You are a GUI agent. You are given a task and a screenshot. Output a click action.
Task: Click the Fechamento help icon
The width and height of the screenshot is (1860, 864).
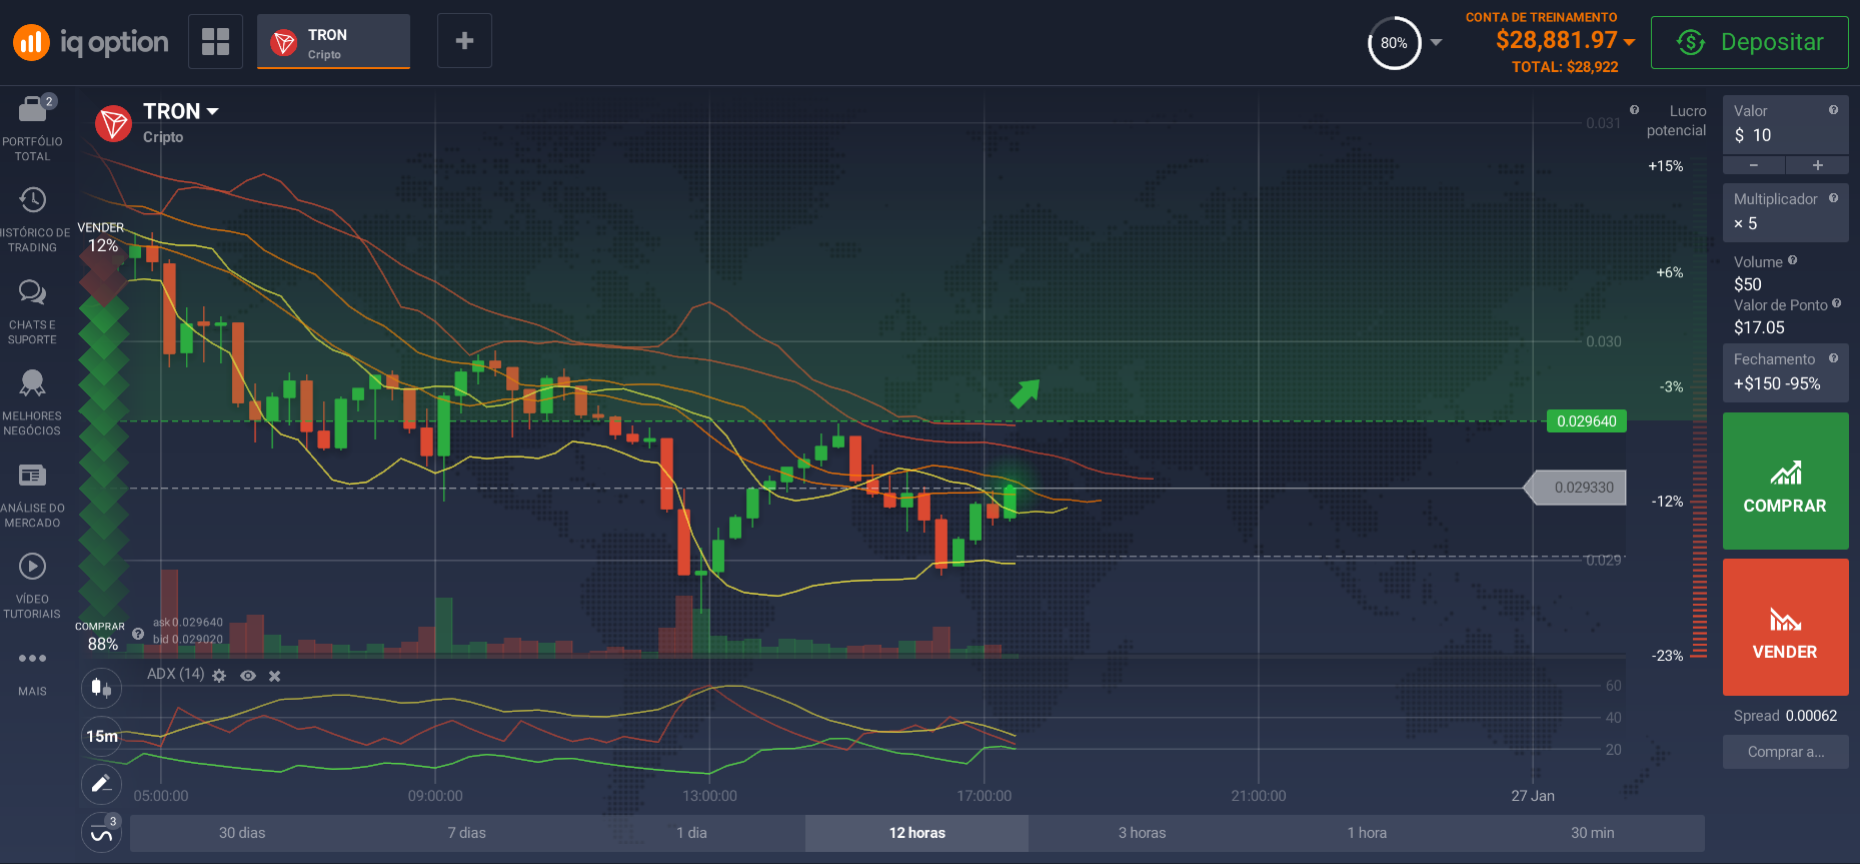click(1833, 358)
